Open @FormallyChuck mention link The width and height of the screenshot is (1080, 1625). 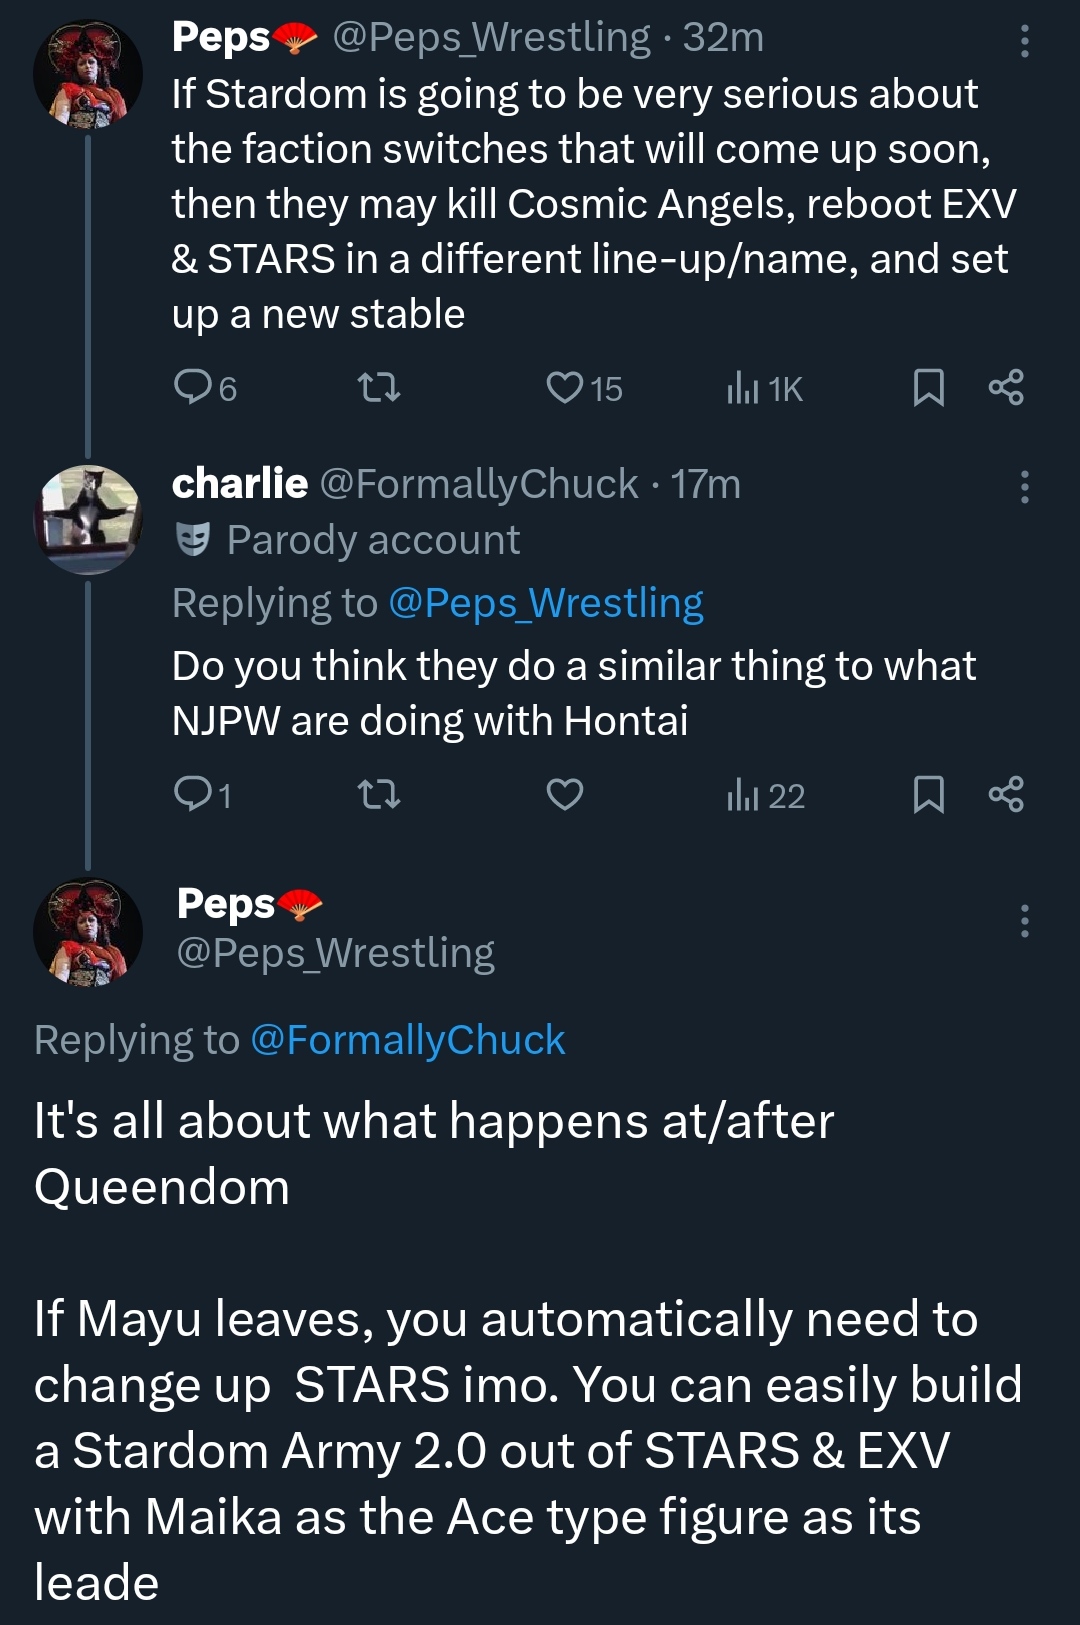(x=407, y=1040)
